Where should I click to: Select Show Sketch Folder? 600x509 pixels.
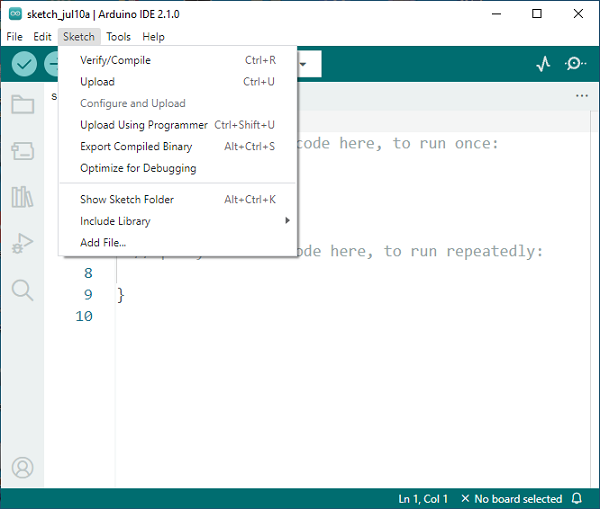tap(178, 199)
